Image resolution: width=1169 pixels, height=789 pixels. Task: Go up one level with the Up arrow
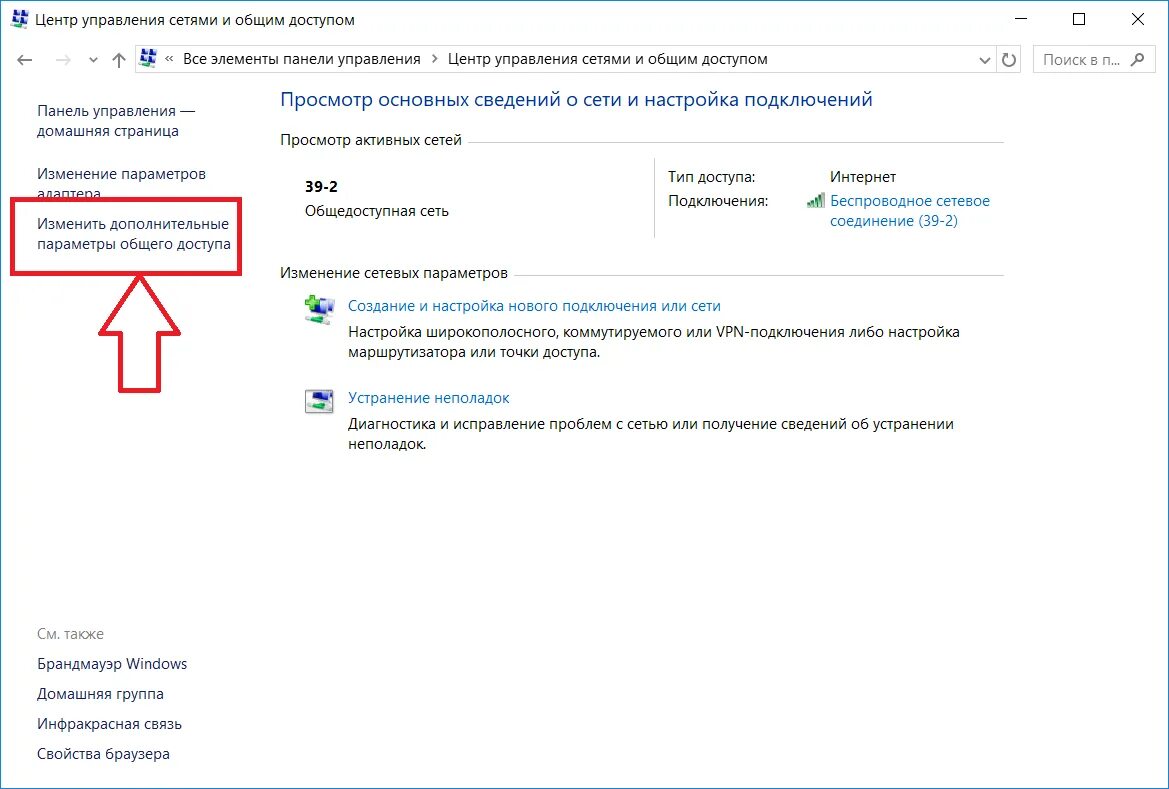point(119,60)
